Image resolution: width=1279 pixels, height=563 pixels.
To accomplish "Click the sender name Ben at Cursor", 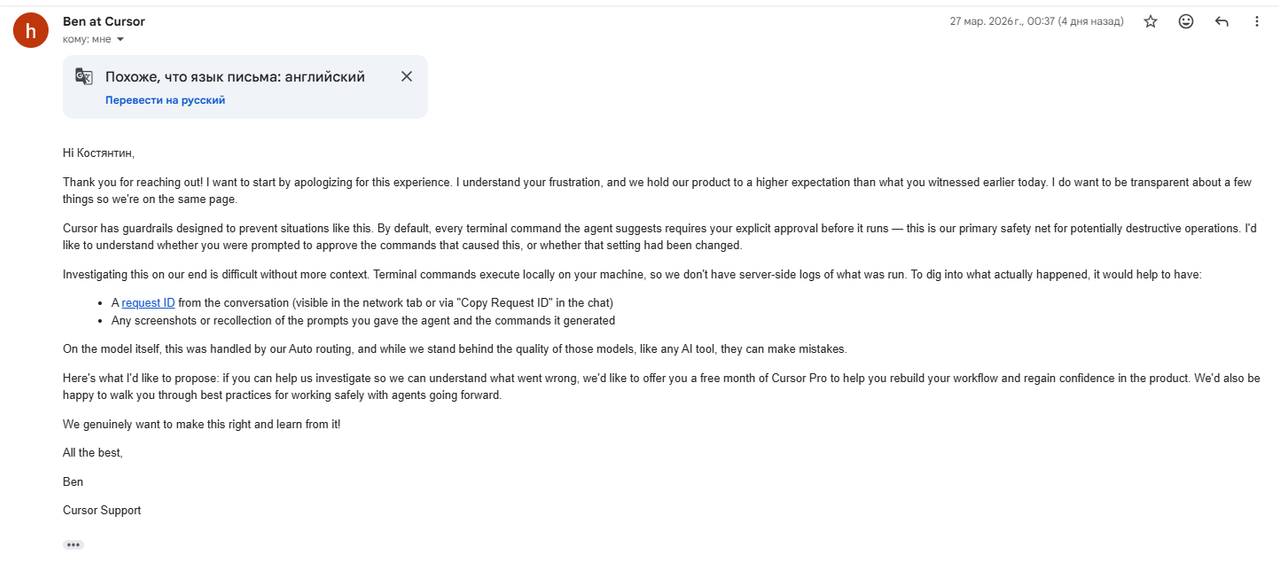I will pos(104,21).
